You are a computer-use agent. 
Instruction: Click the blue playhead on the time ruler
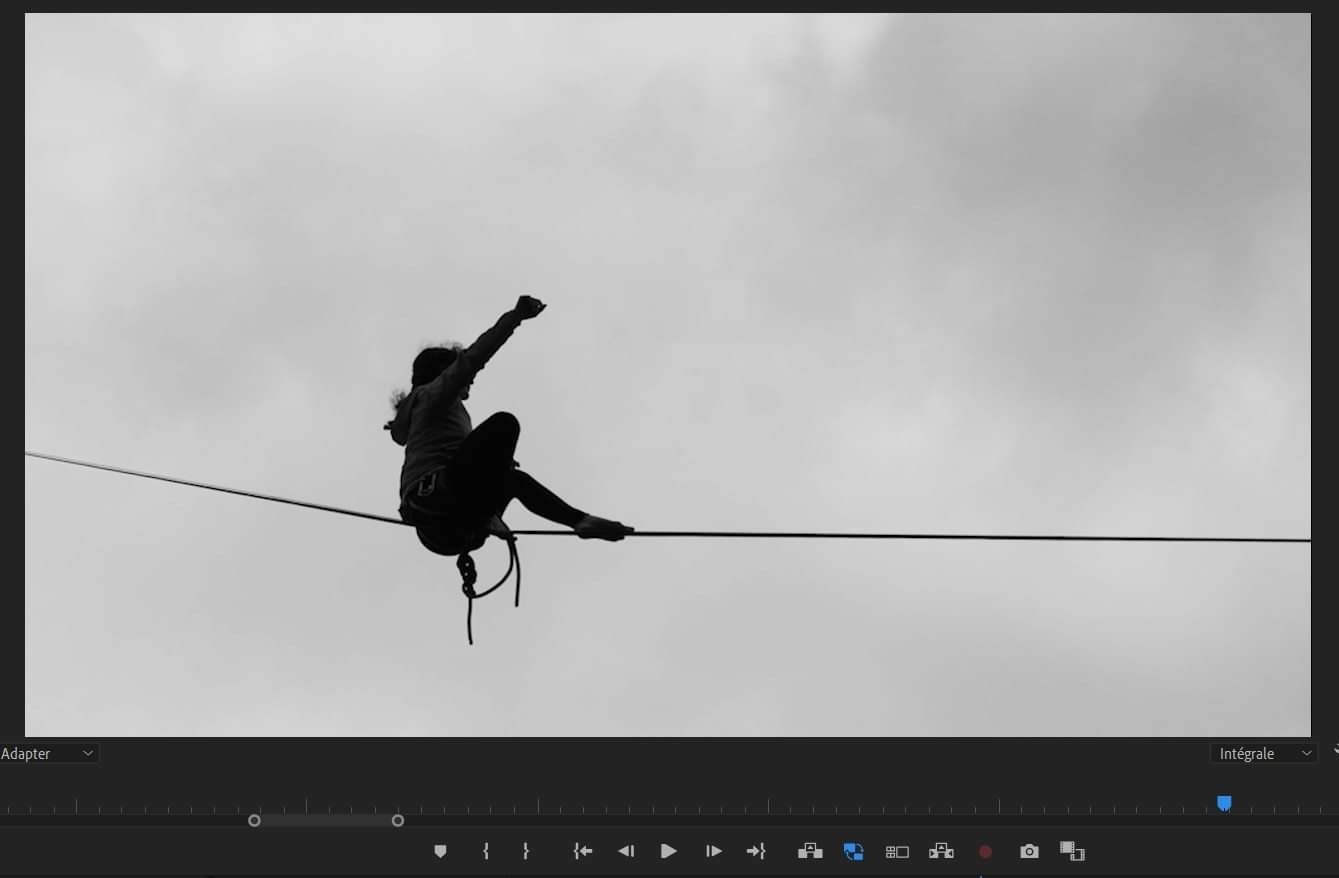1224,803
